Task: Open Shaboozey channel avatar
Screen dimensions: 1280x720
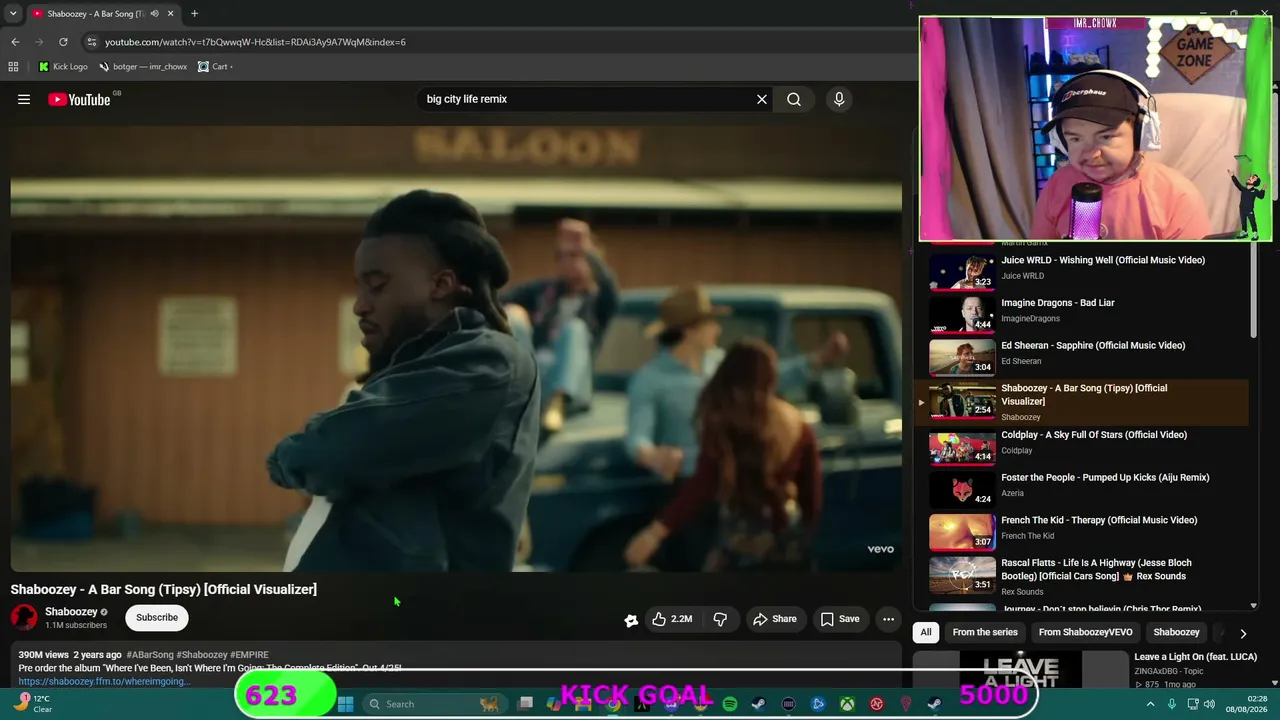Action: [24, 618]
